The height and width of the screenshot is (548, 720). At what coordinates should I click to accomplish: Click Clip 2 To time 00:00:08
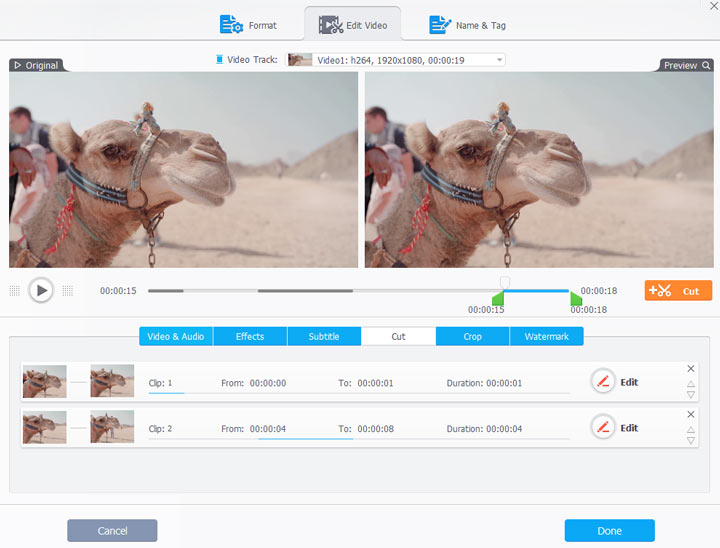click(x=375, y=429)
